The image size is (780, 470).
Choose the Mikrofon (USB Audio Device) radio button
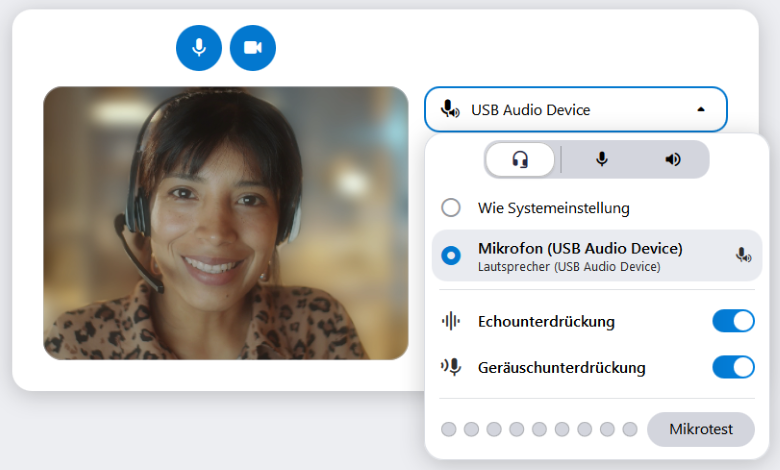click(451, 255)
